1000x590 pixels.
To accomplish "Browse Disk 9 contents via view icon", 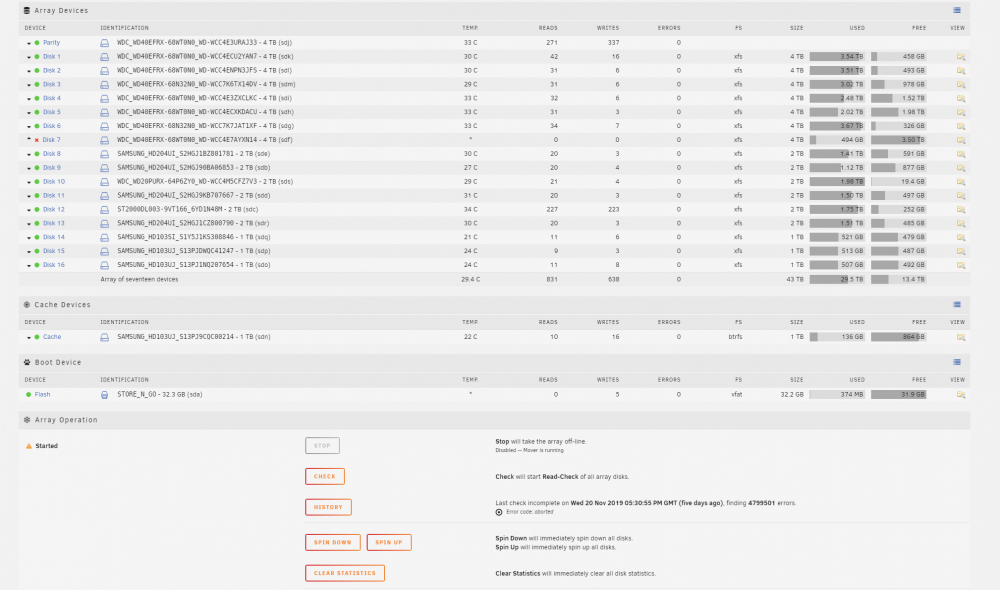I will (x=961, y=168).
